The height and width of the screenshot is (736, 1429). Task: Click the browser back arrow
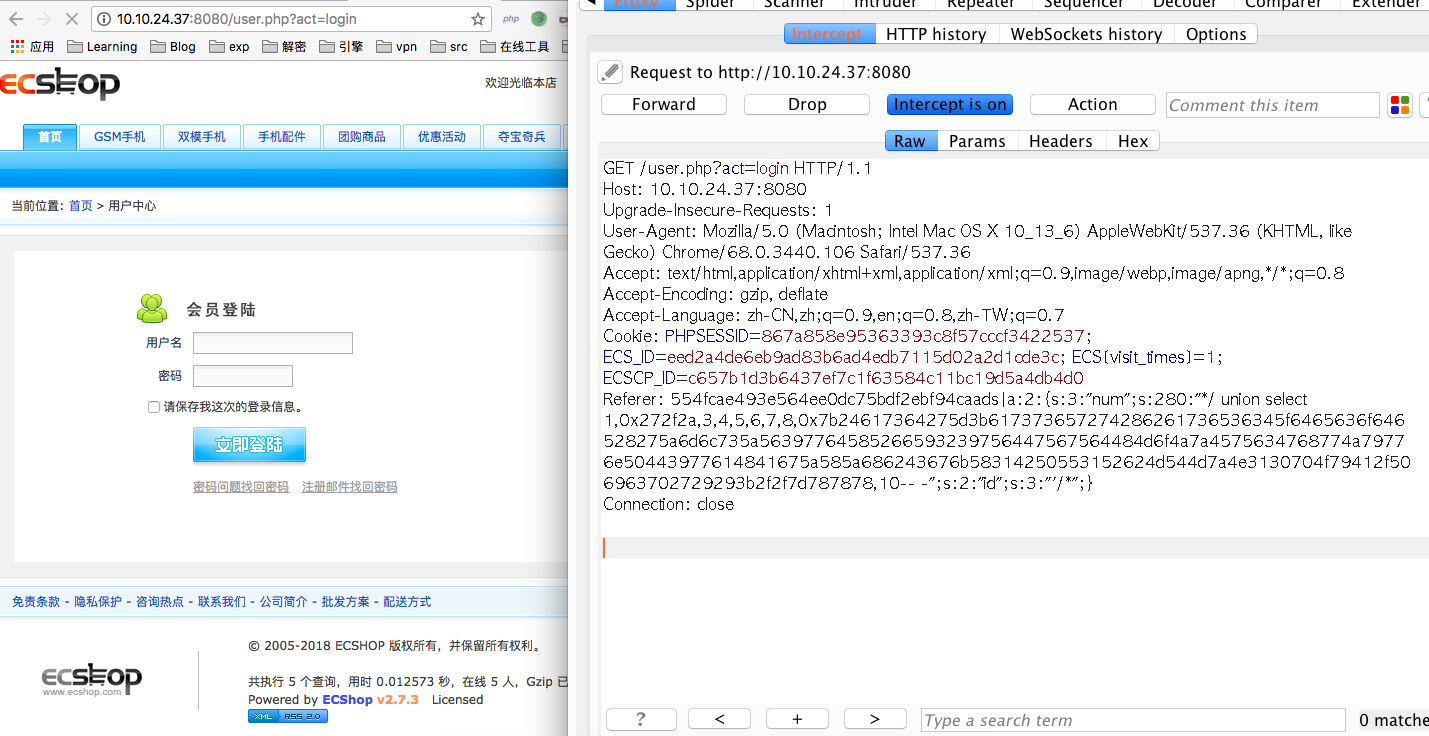click(x=16, y=19)
